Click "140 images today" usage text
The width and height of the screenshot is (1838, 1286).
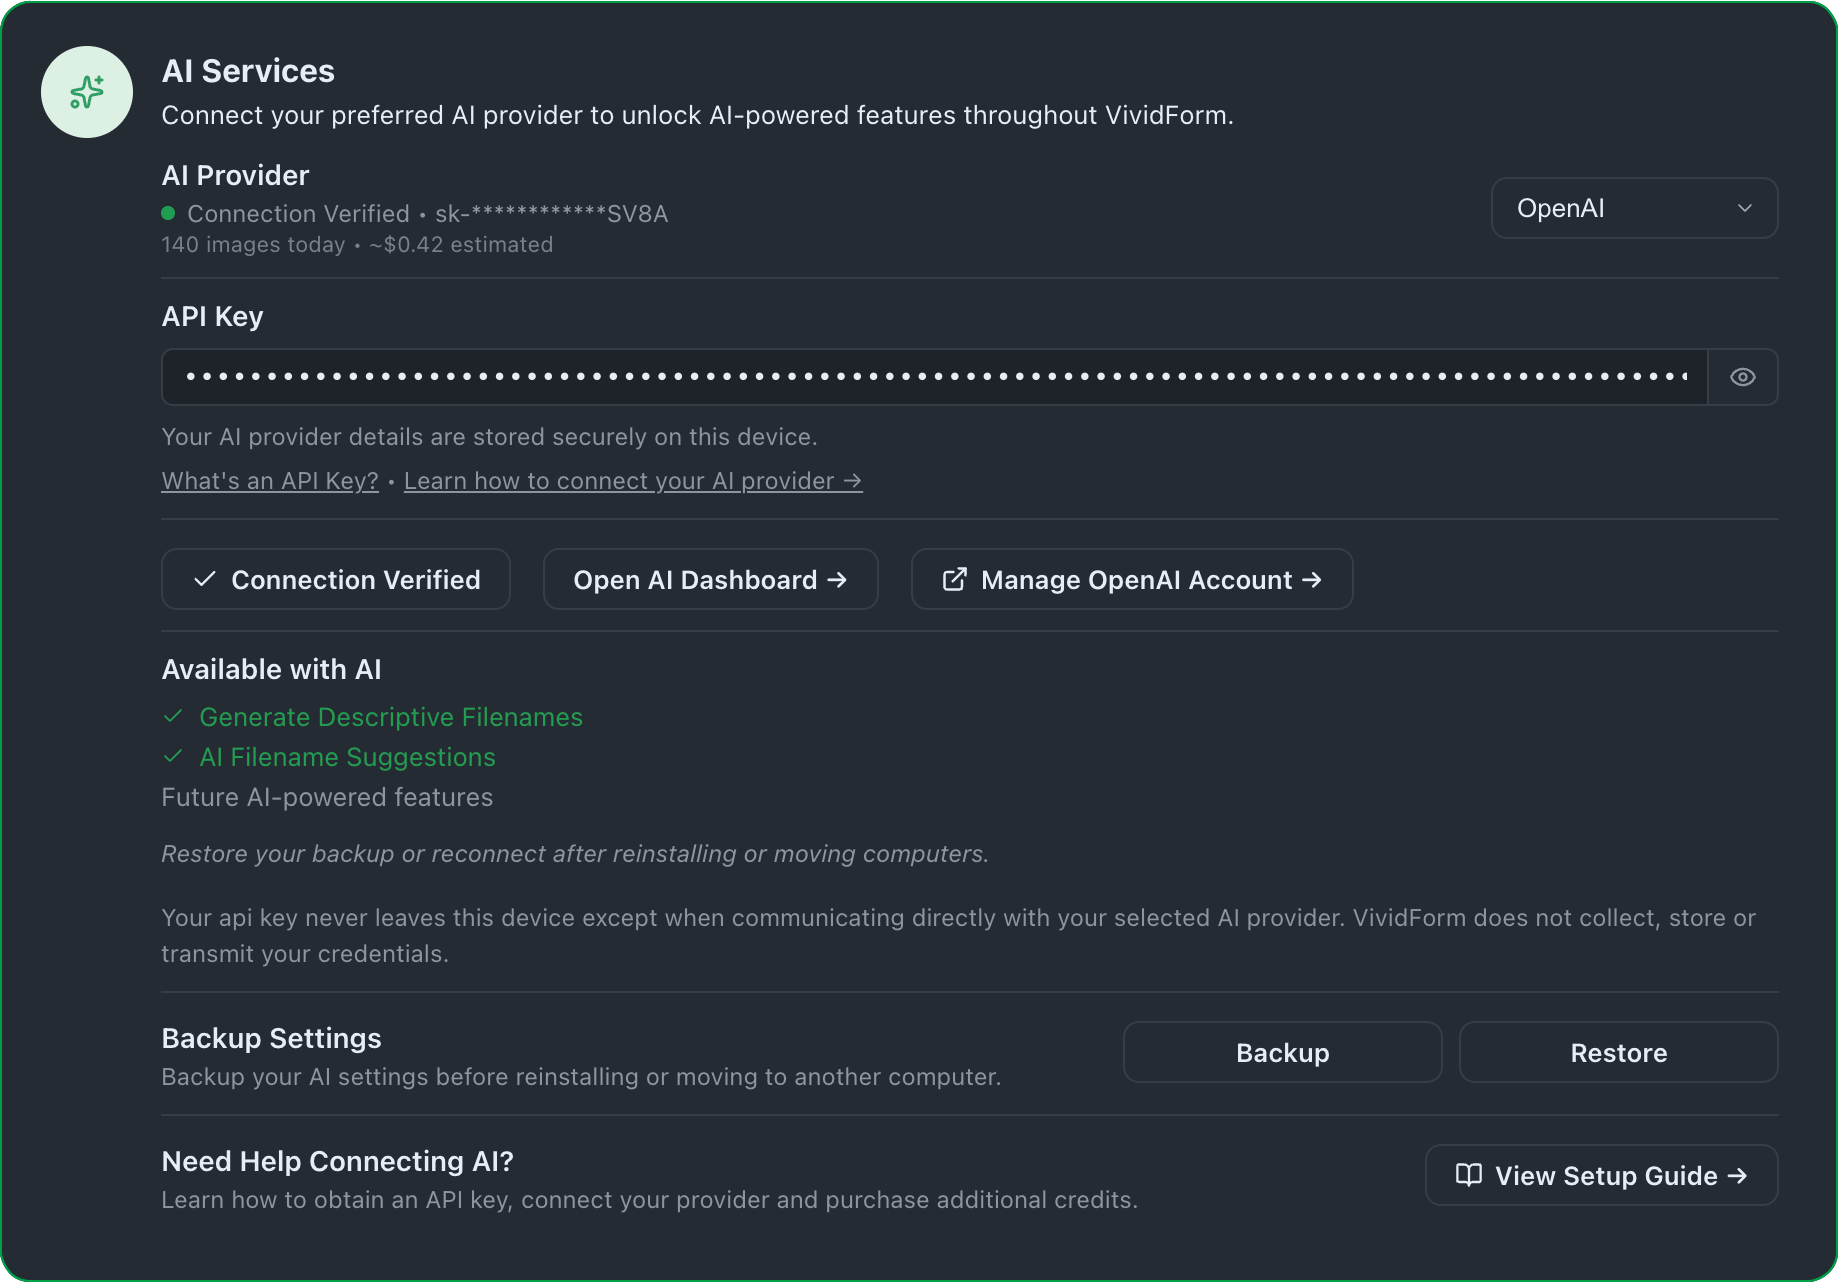click(253, 245)
